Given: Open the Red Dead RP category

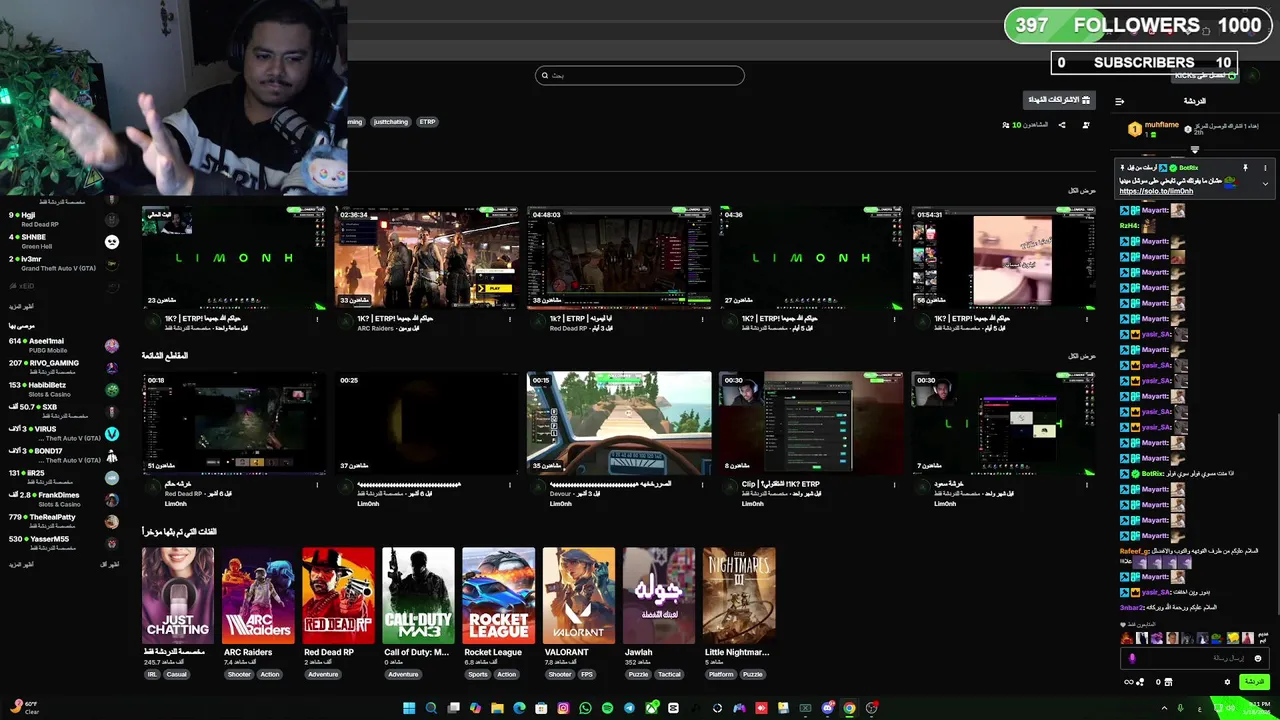Looking at the screenshot, I should (x=338, y=595).
